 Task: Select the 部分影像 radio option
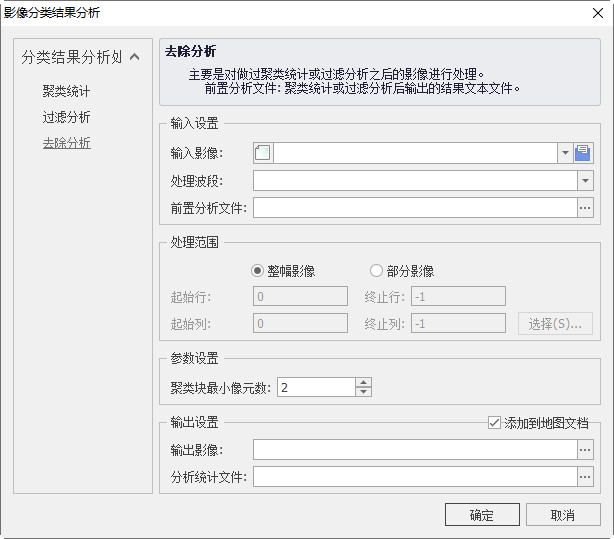tap(376, 270)
